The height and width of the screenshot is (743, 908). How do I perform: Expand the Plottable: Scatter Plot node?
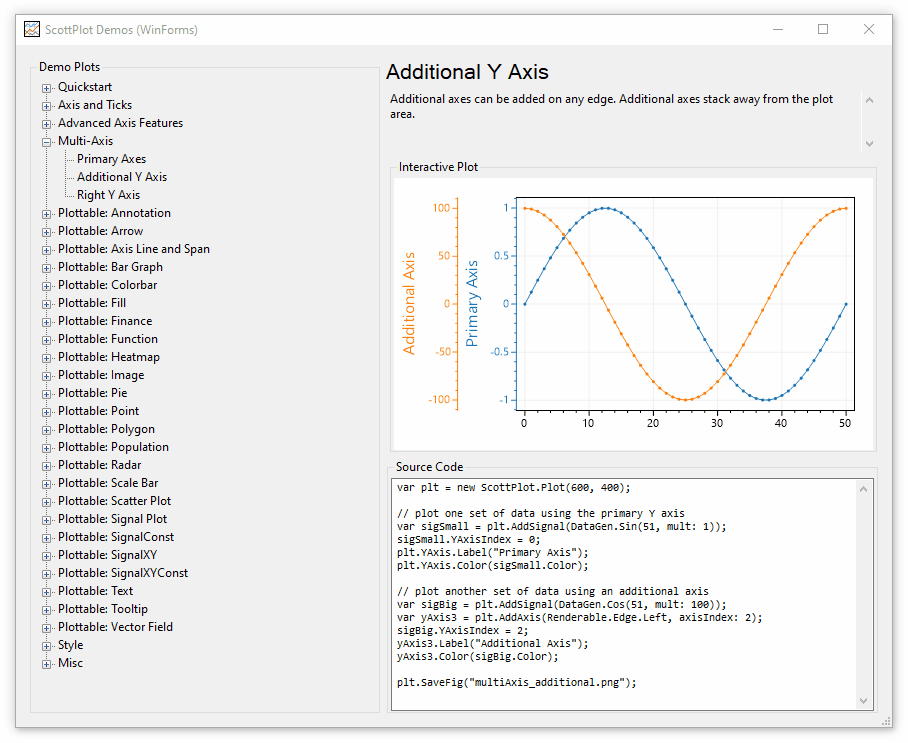point(46,502)
